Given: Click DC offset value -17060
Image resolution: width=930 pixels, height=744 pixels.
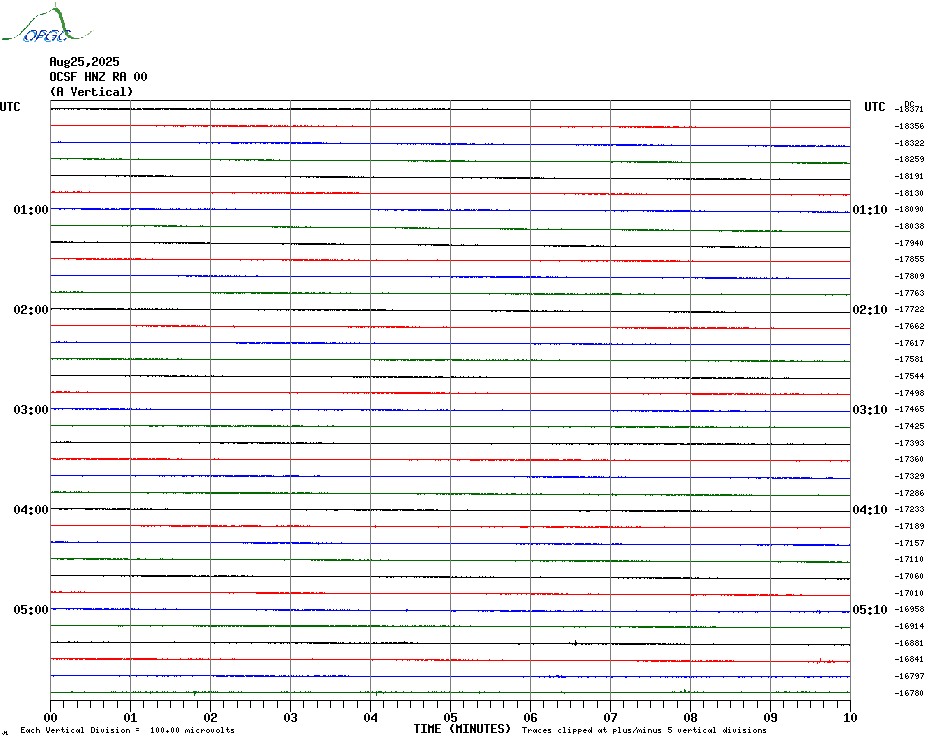Looking at the screenshot, I should (909, 576).
